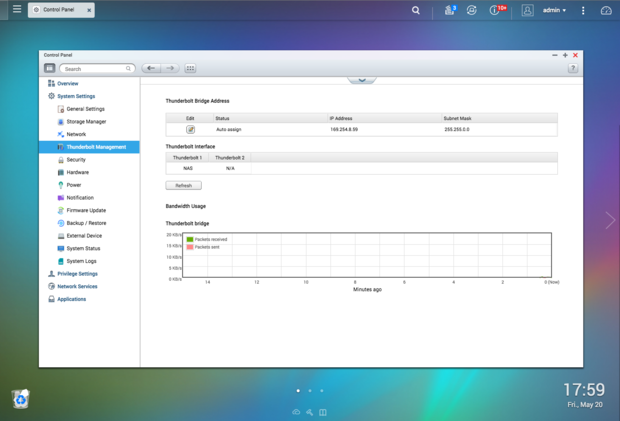Select the Thunderbolt 1 column header

tap(187, 157)
